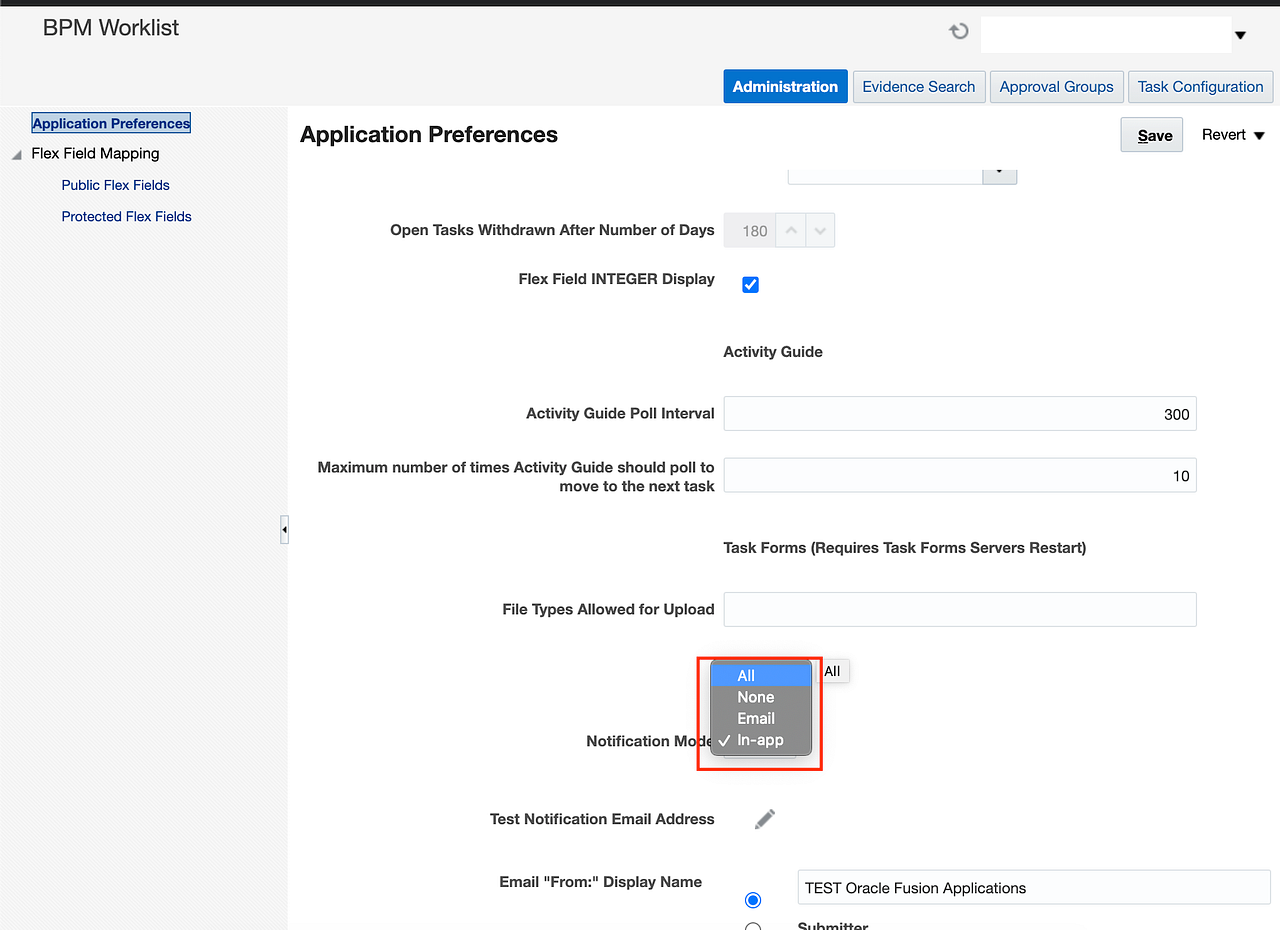Collapse the left sidebar using the splitter arrow
The height and width of the screenshot is (930, 1280).
pos(284,529)
